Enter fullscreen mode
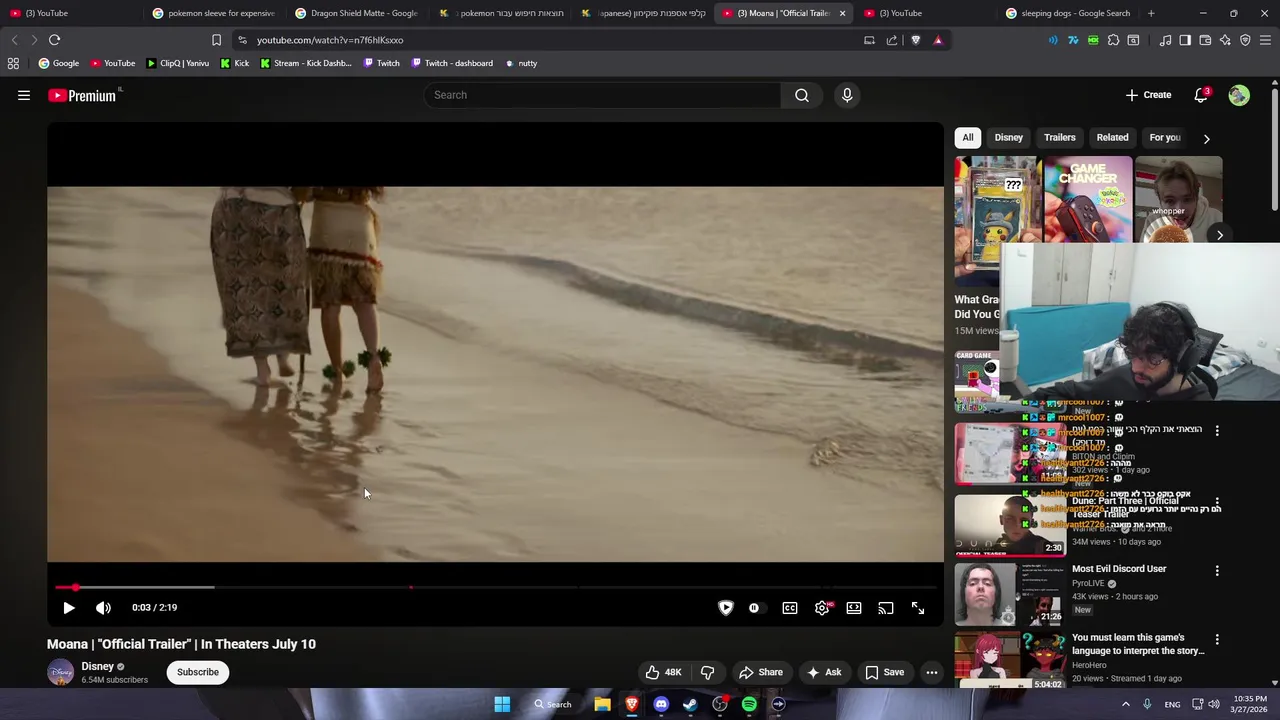This screenshot has width=1280, height=720. pos(918,608)
